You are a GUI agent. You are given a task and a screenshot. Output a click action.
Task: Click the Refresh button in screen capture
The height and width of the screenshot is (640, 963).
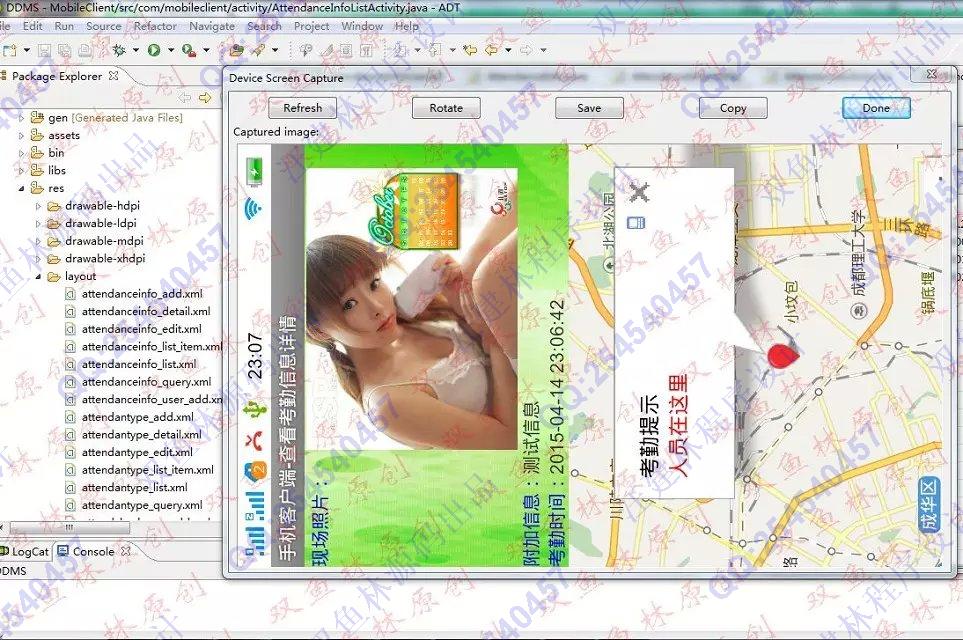(x=303, y=108)
